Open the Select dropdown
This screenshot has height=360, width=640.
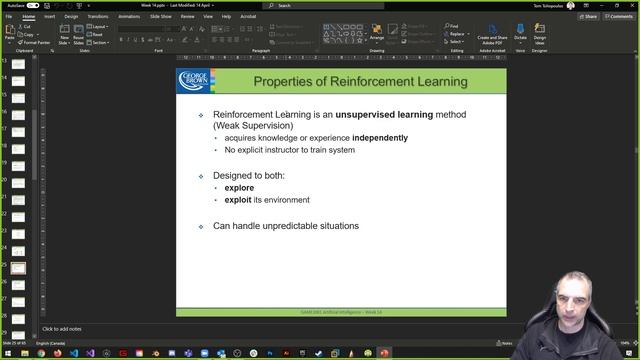(x=453, y=42)
